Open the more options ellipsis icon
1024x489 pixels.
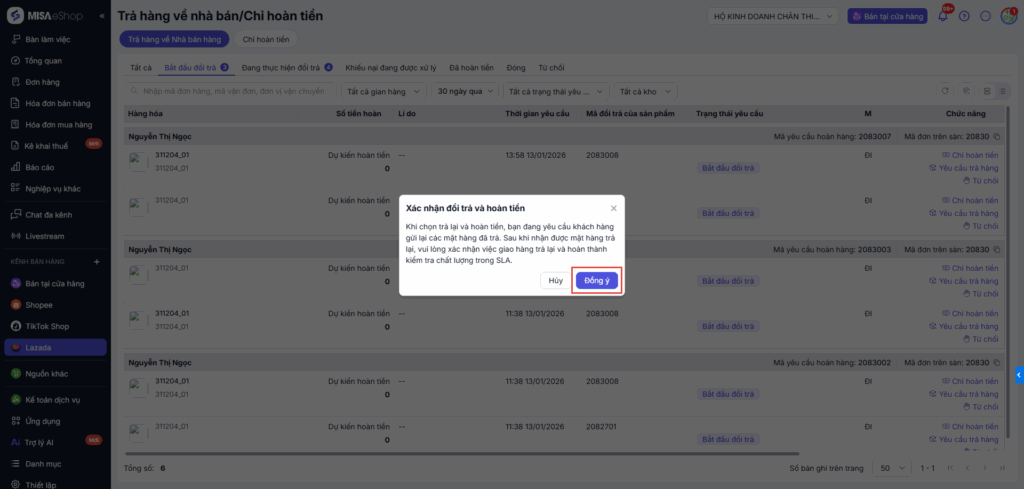[x=985, y=16]
